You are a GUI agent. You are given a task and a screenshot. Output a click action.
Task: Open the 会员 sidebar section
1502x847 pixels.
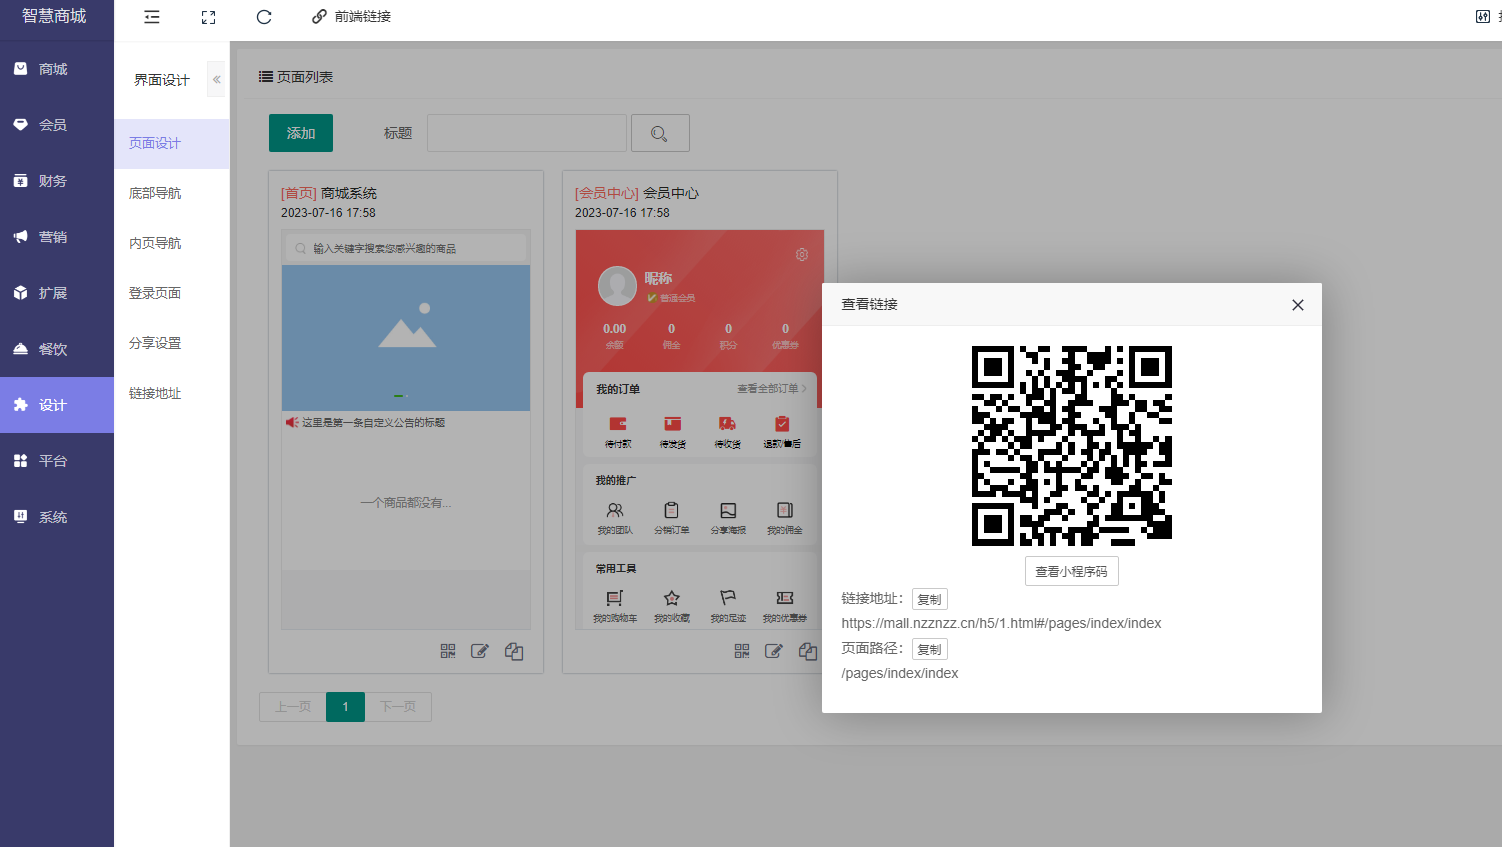(x=57, y=125)
